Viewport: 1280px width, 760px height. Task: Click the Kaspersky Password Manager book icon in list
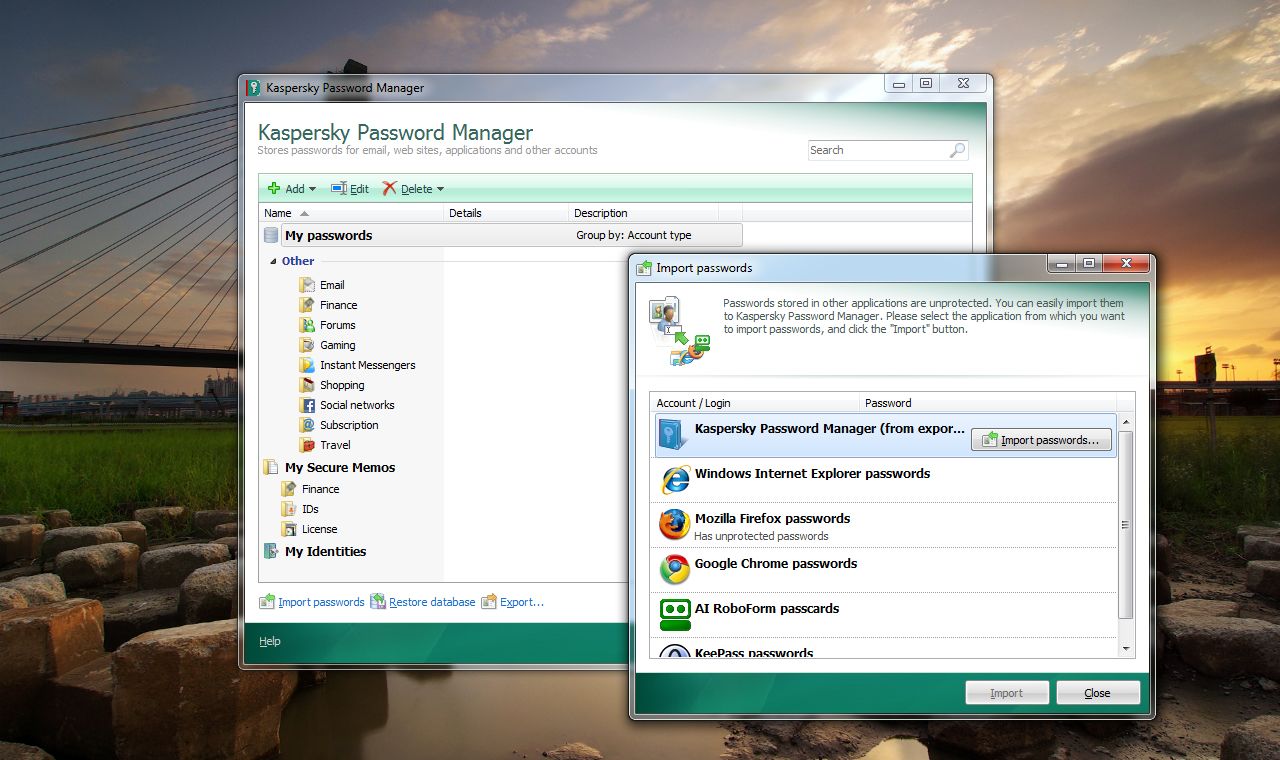coord(674,434)
